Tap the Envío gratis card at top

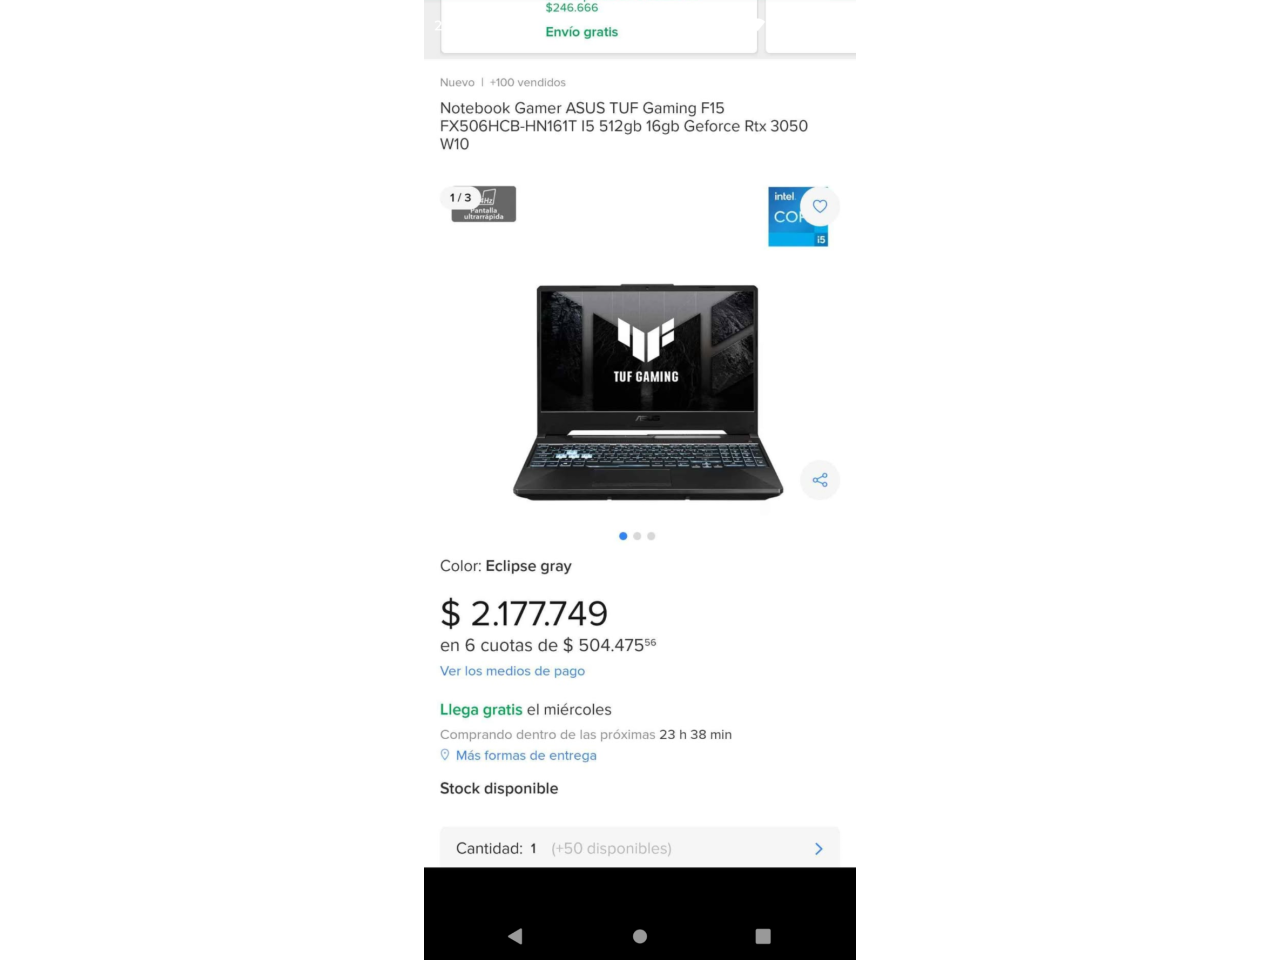click(x=598, y=26)
